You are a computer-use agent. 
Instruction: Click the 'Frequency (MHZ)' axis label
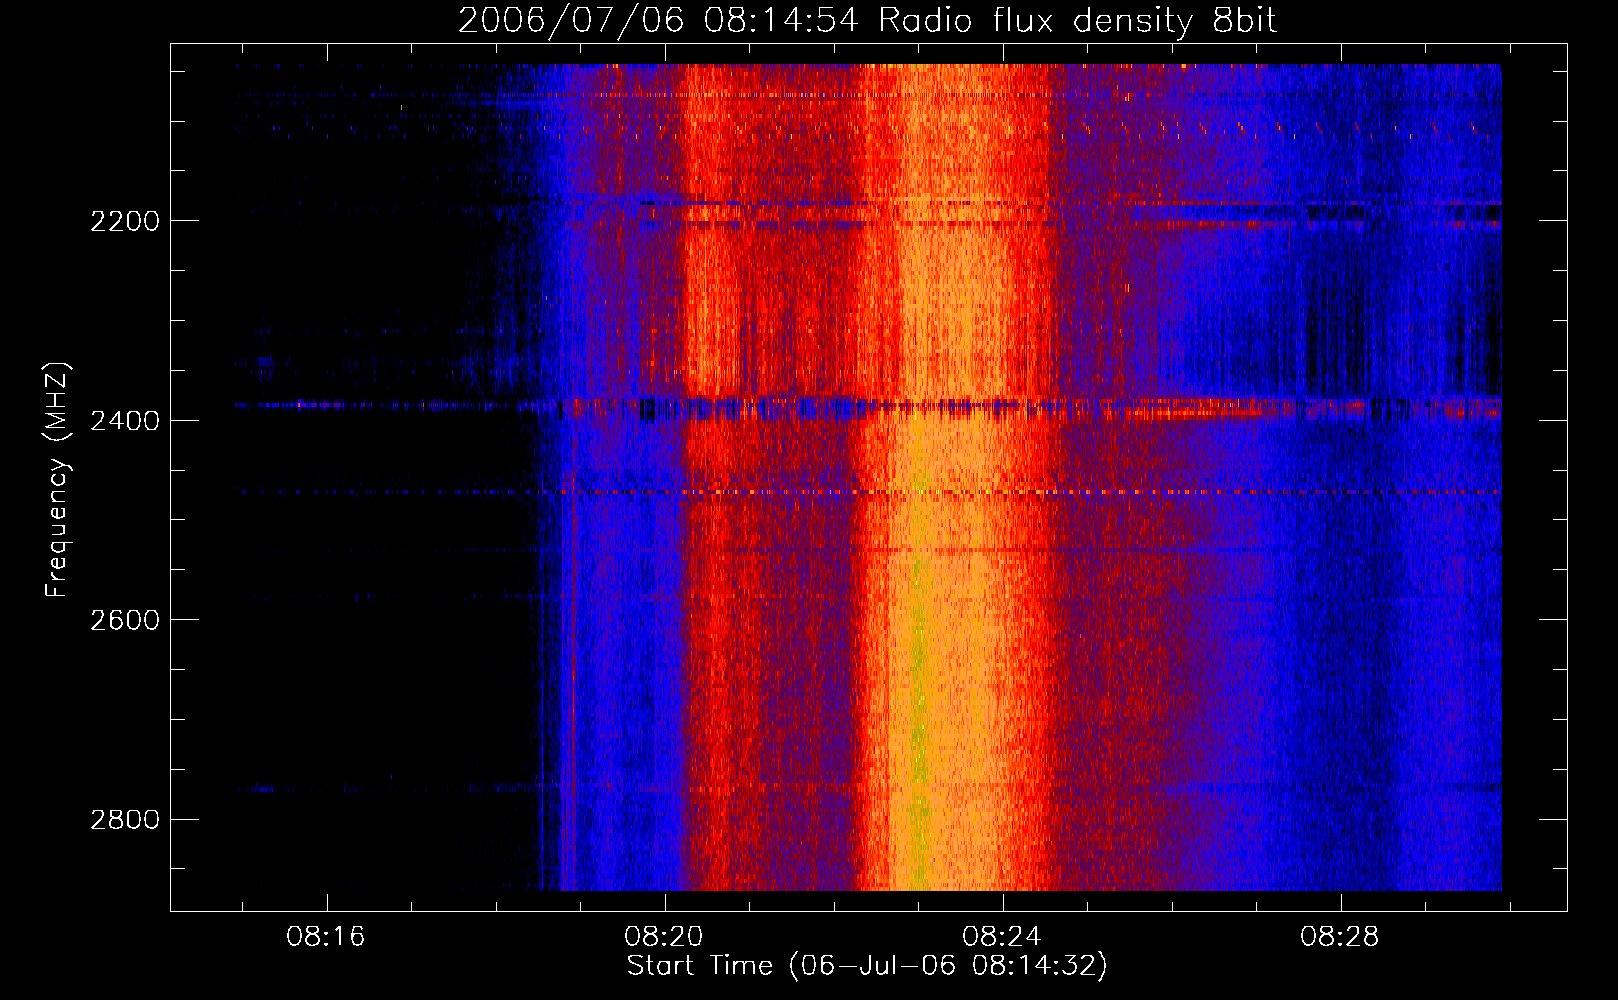point(57,480)
